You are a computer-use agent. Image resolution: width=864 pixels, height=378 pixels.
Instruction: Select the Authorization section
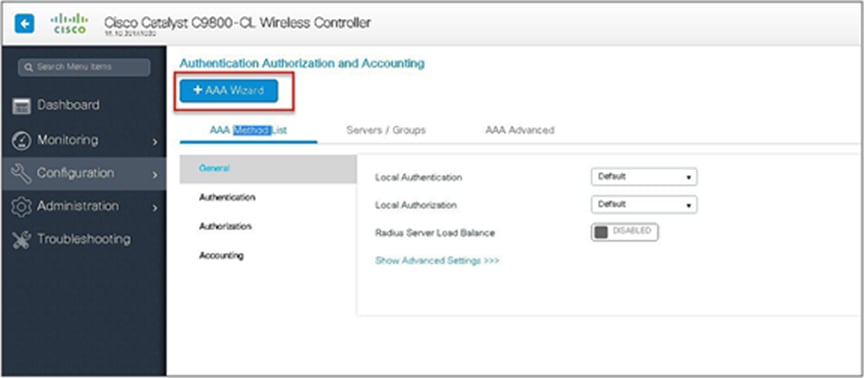click(x=268, y=226)
